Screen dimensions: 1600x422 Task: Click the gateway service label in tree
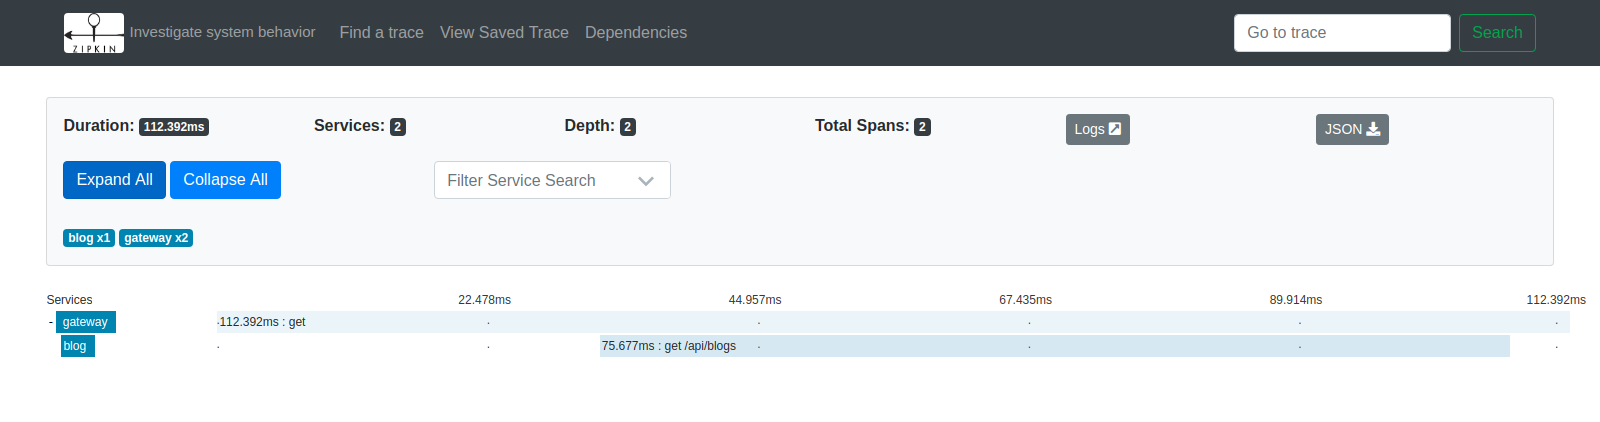[85, 322]
